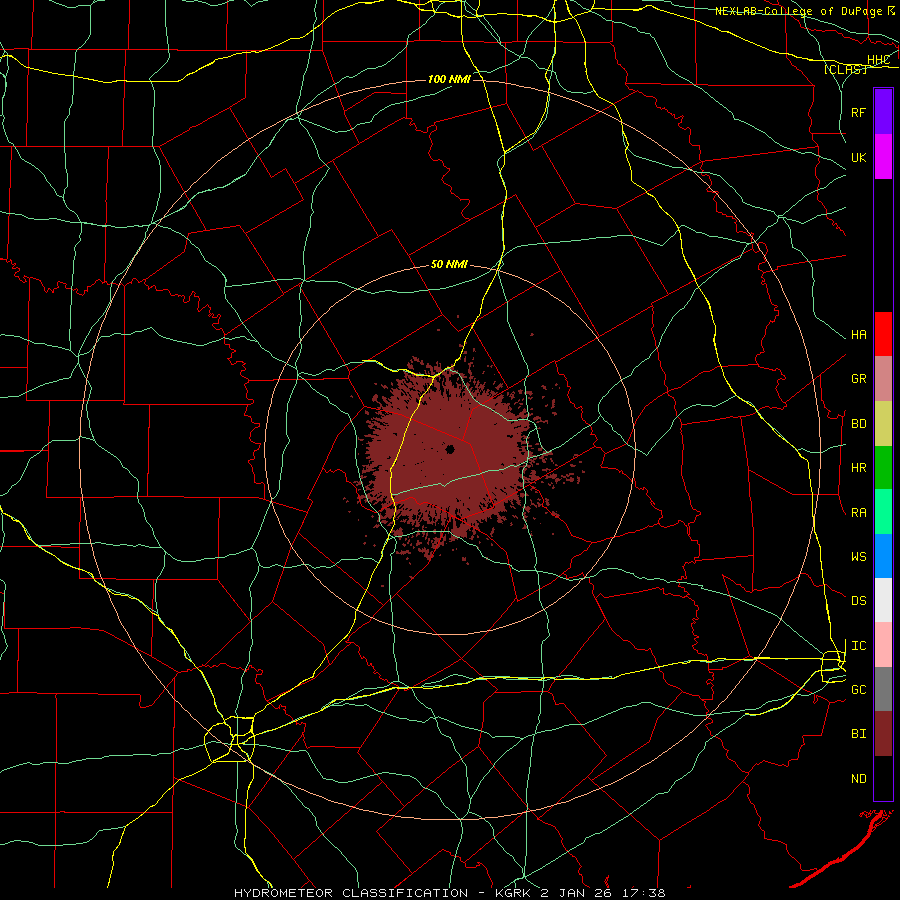This screenshot has height=900, width=900.
Task: Click the HA red legend swatch
Action: point(883,334)
